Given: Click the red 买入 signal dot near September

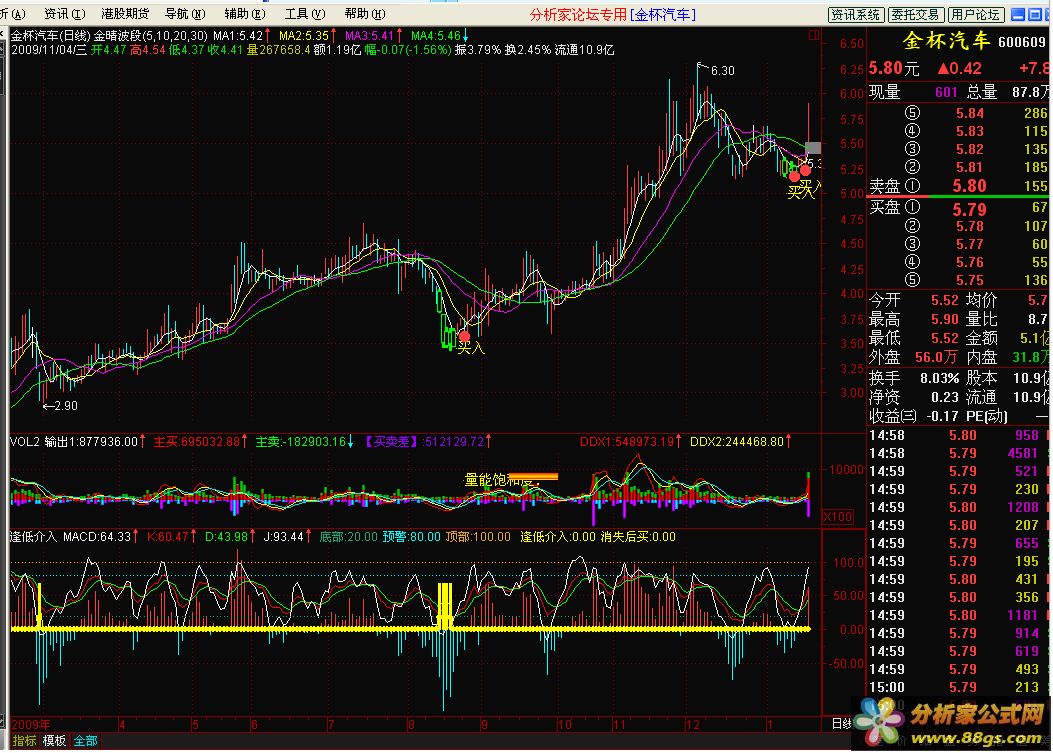Looking at the screenshot, I should [x=464, y=336].
